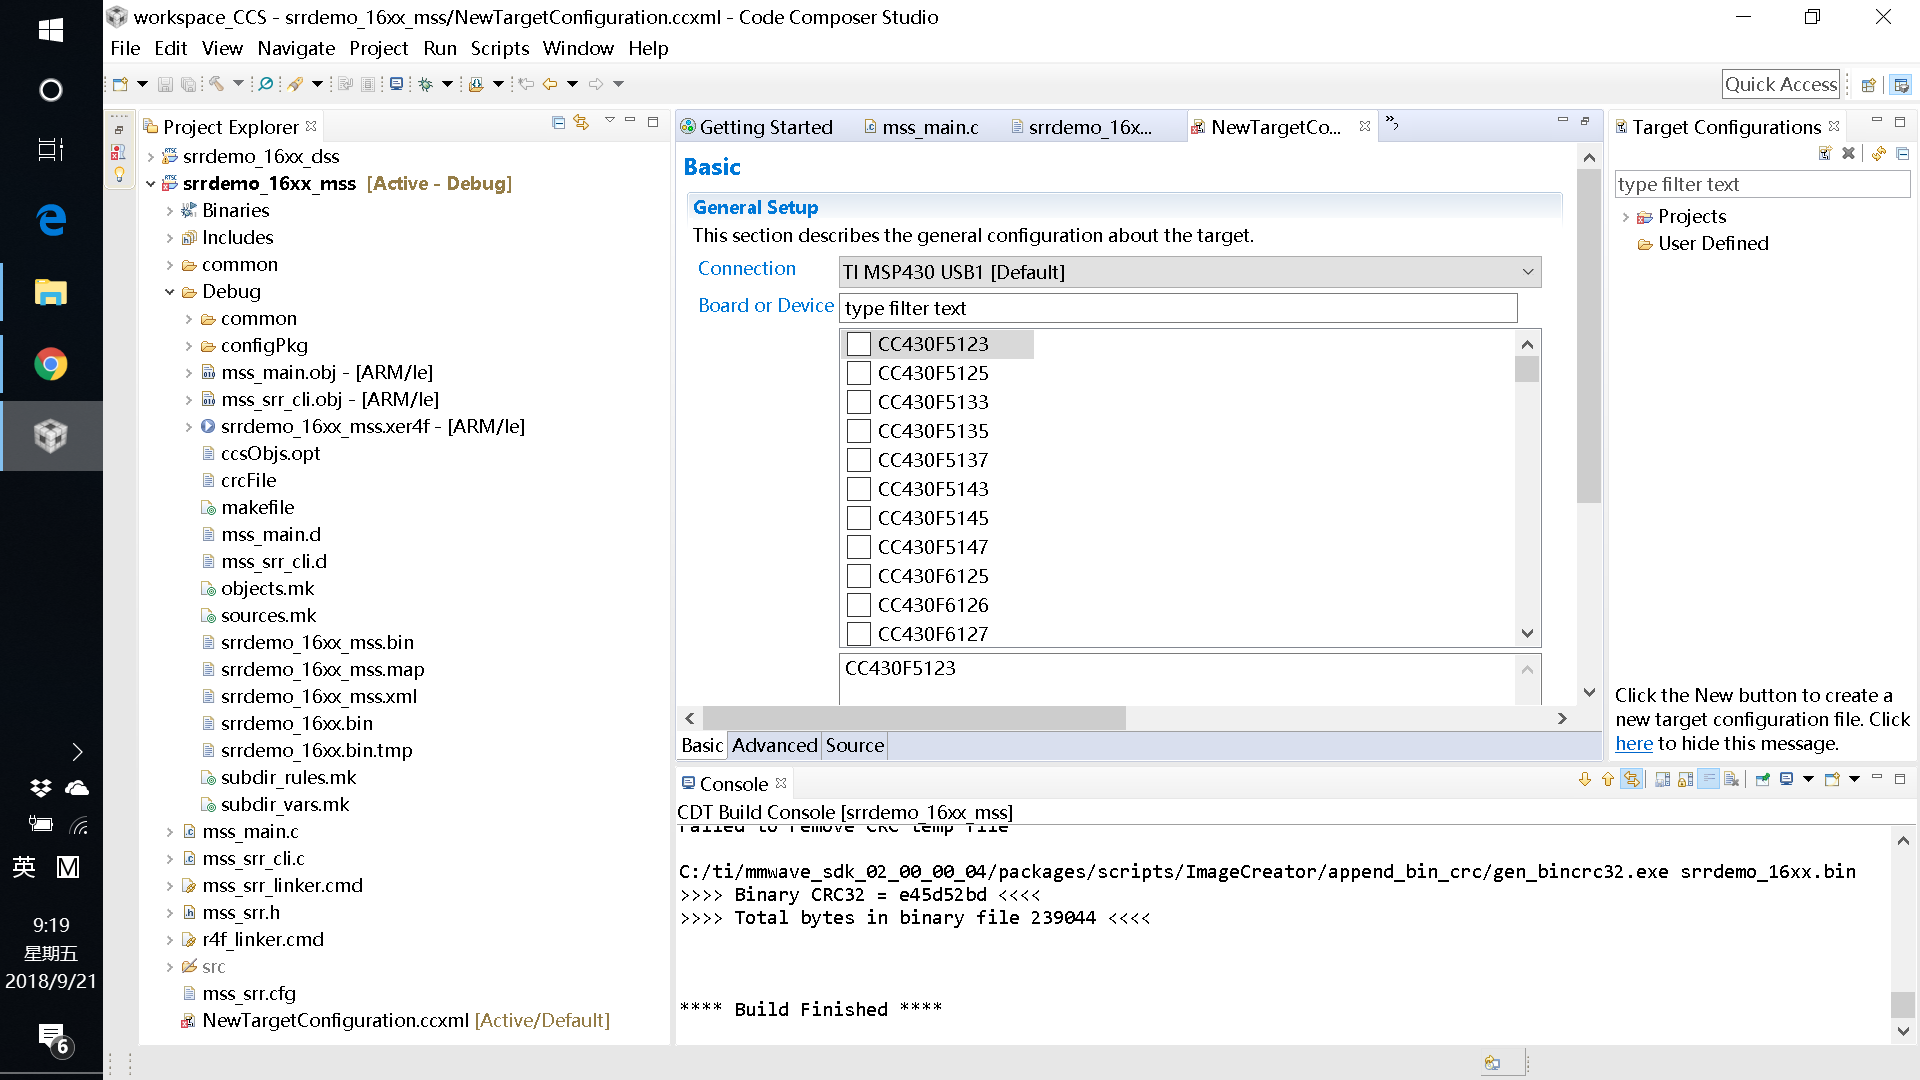
Task: Click the yellow Back arrow in toolbar
Action: 550,84
